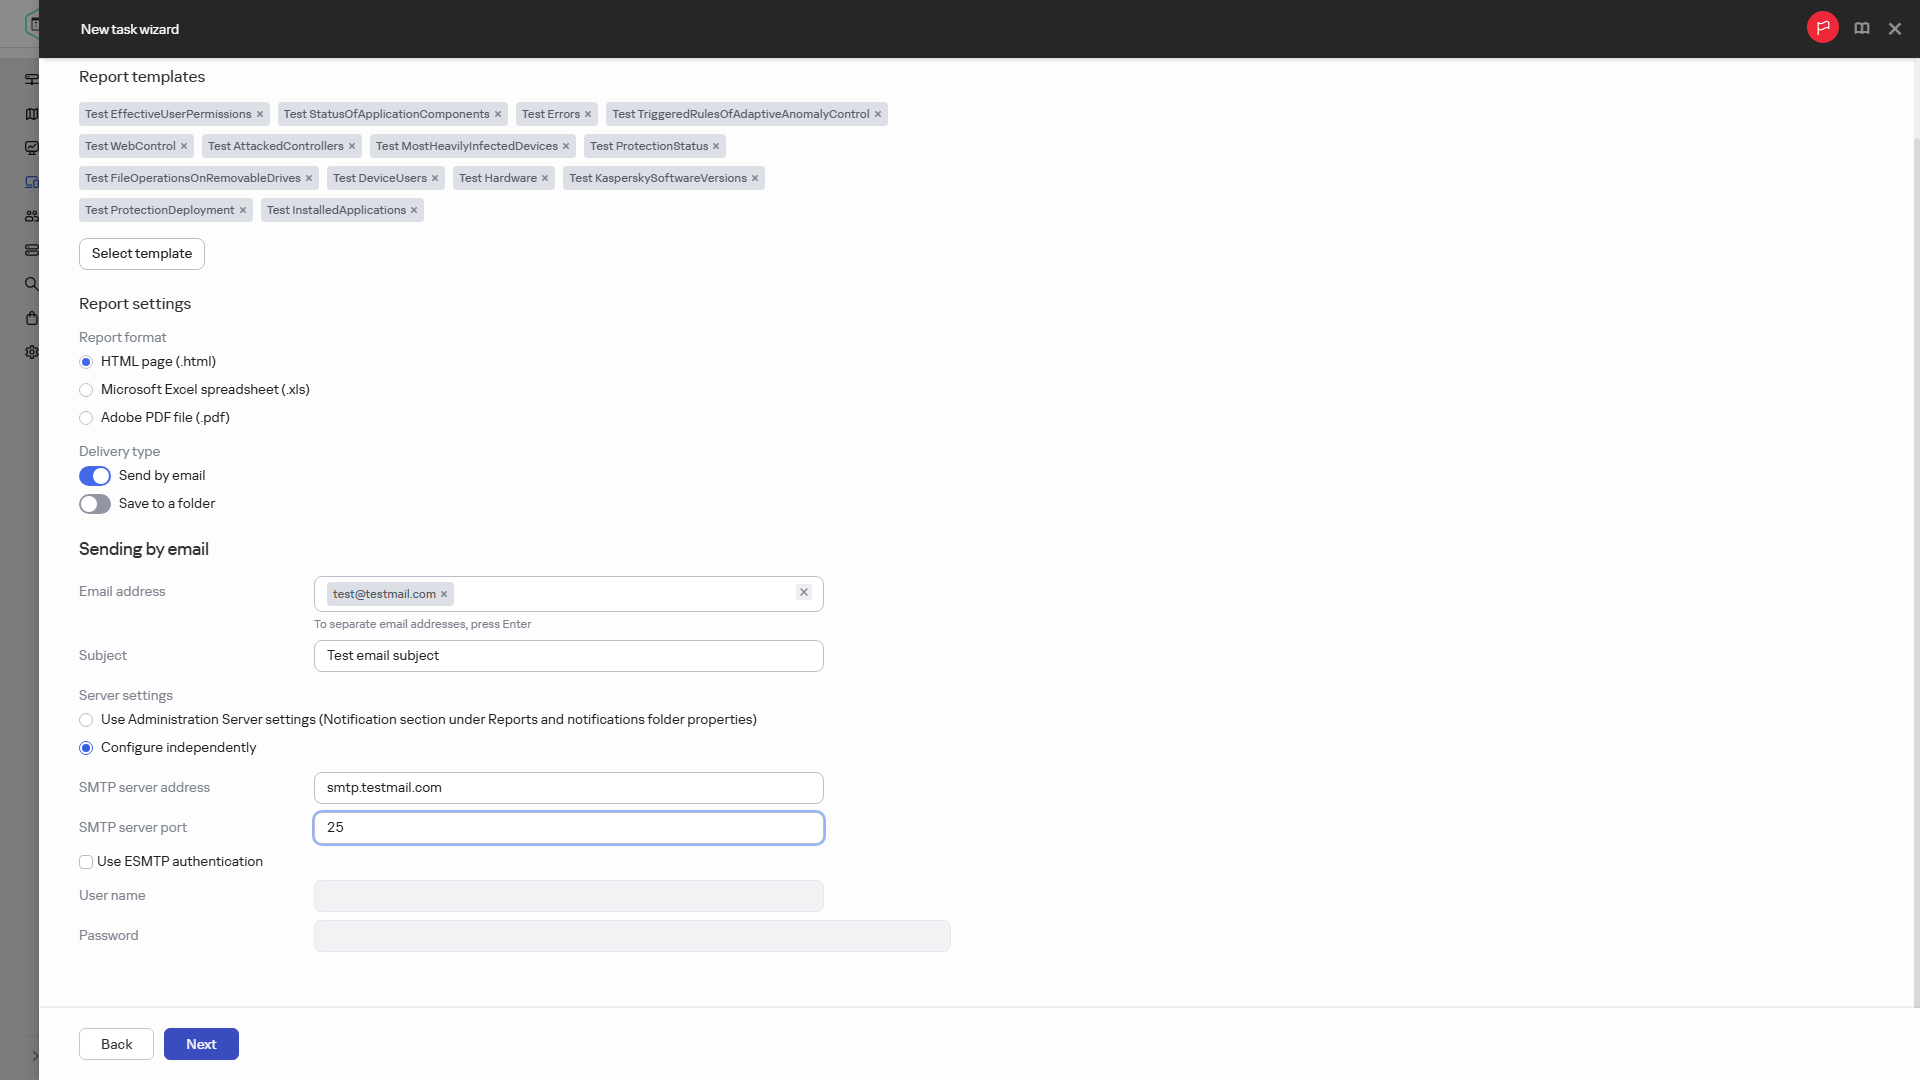Focus the SMTP server port field

[569, 828]
